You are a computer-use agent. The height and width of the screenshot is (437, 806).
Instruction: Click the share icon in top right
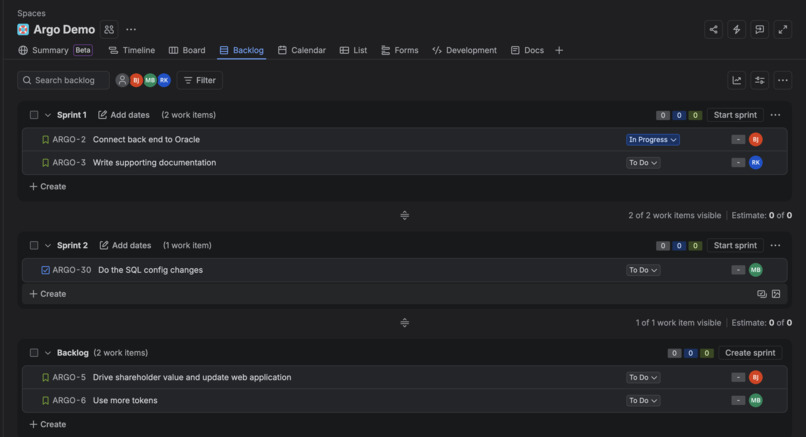(713, 29)
